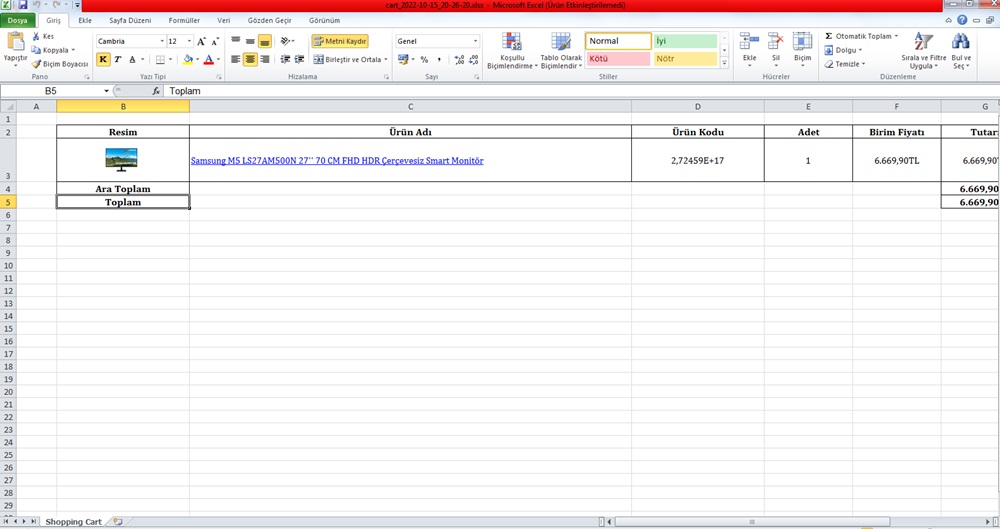Screen dimensions: 1000x529
Task: Expand the Birleştir ve Ortala dropdown arrow
Action: click(x=386, y=59)
